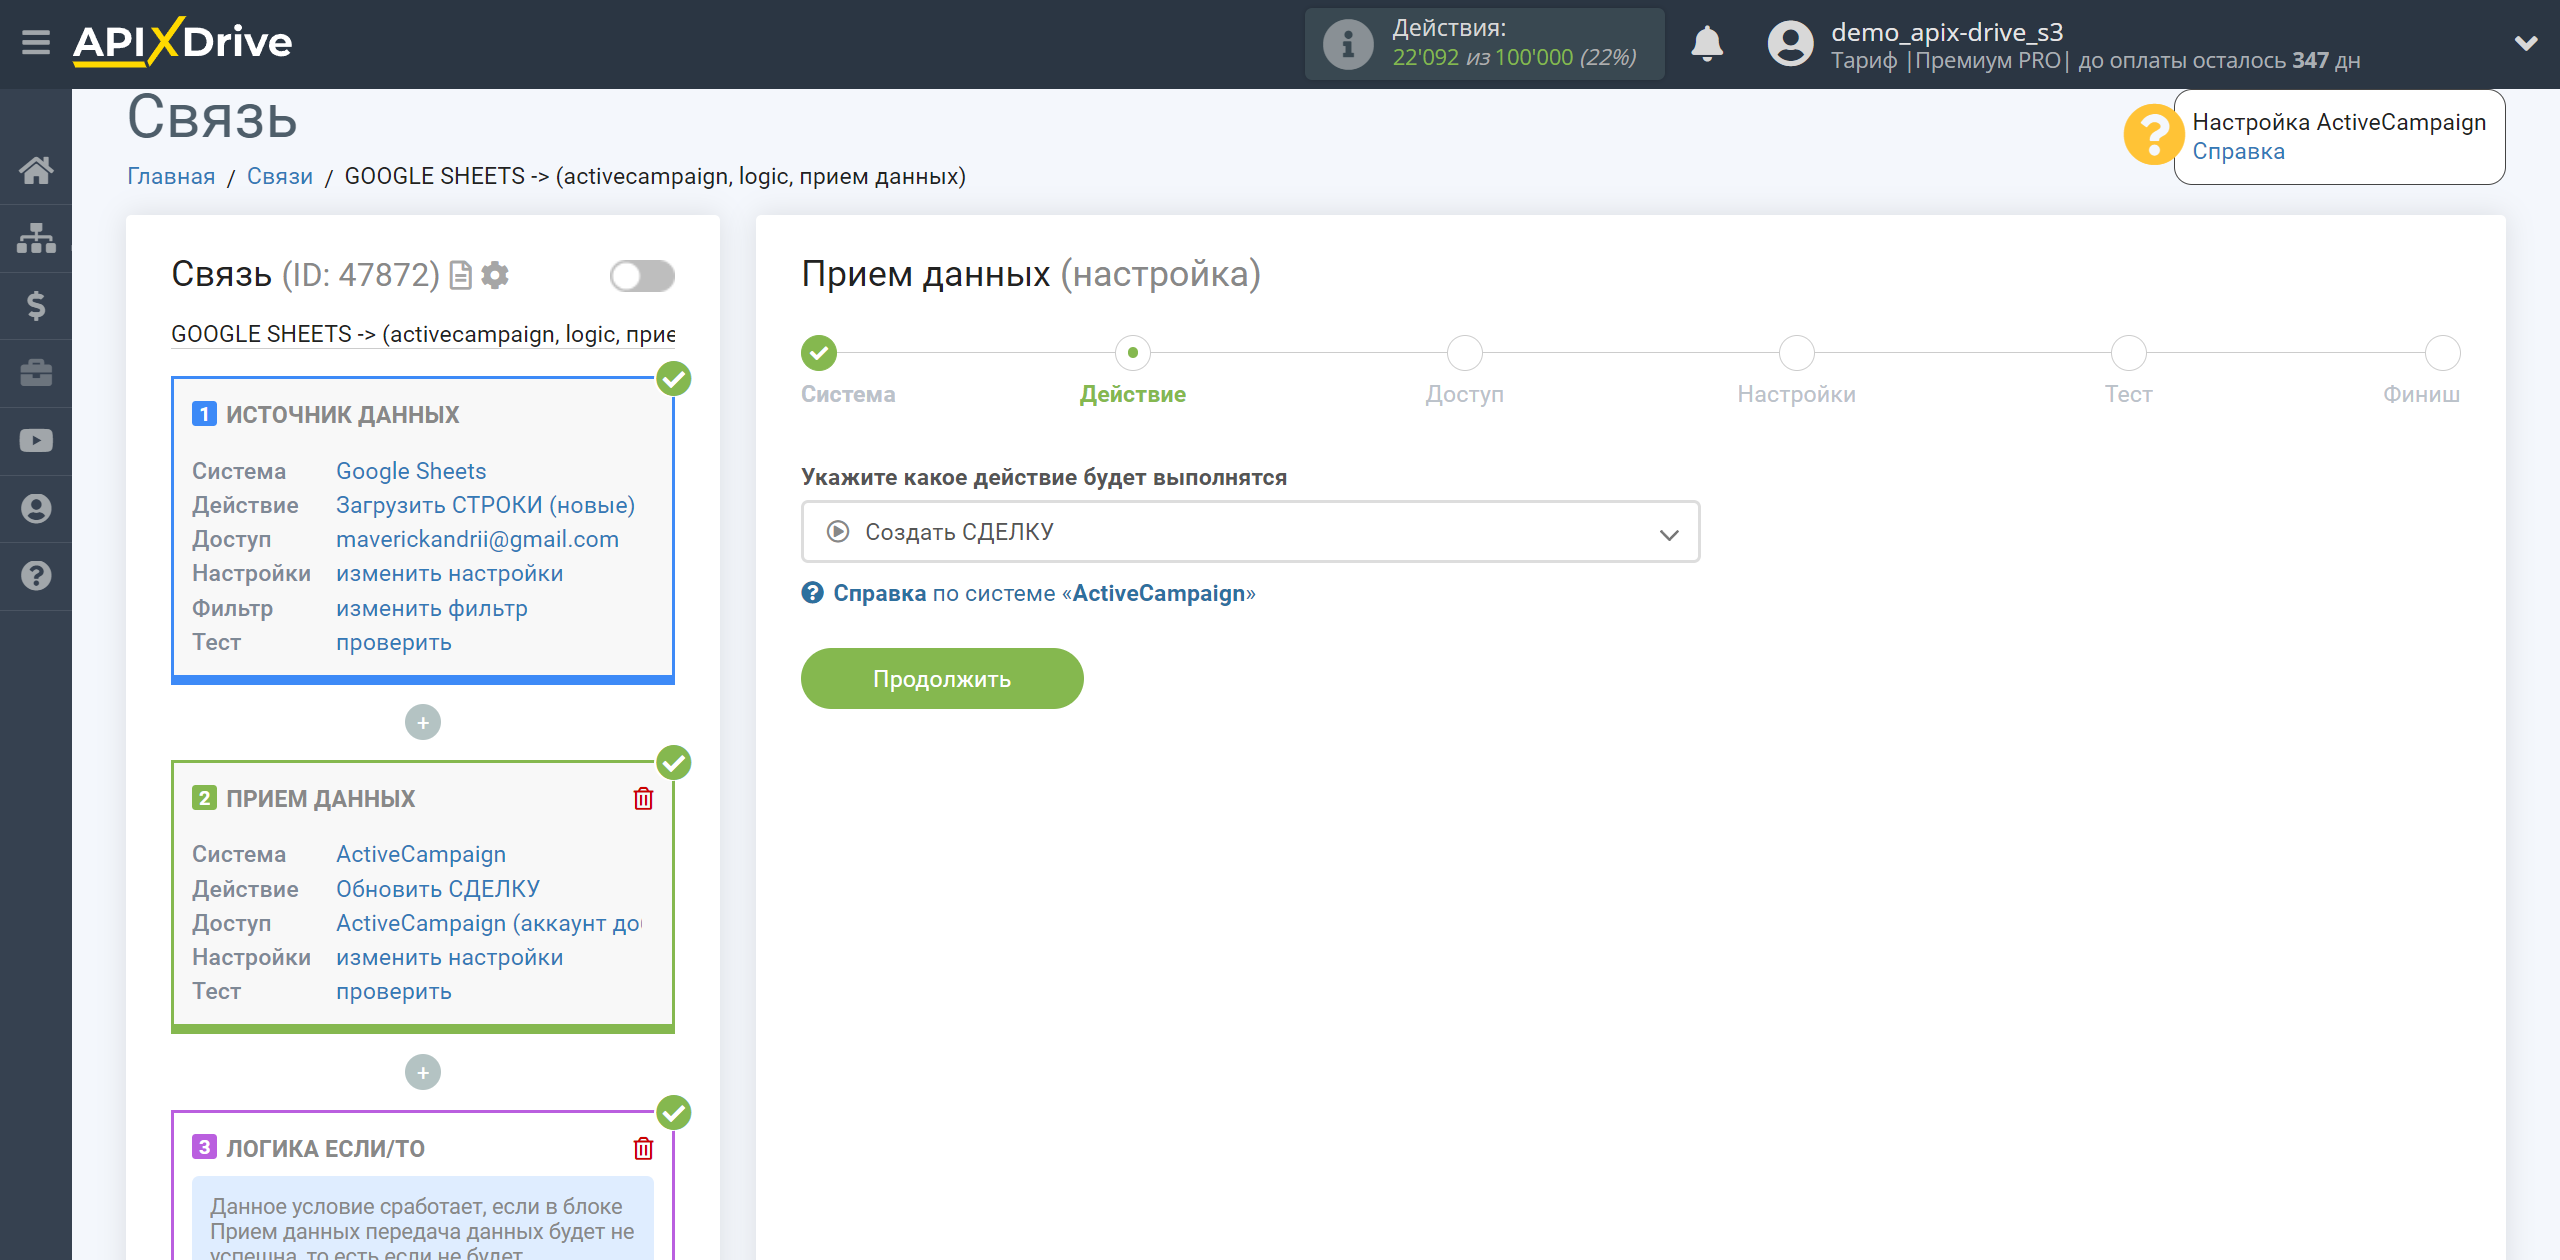2560x1260 pixels.
Task: Open ActiveCampaign system link
Action: pos(421,854)
